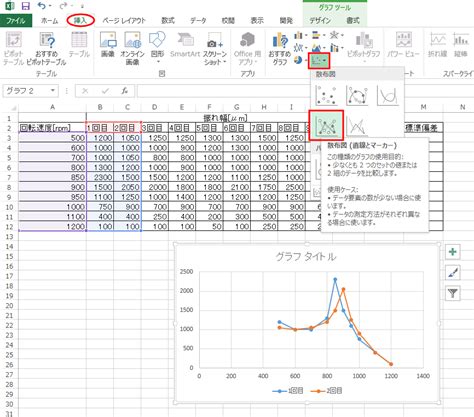Viewport: 474px width, 417px height.
Task: Select column A header
Action: tap(52, 107)
